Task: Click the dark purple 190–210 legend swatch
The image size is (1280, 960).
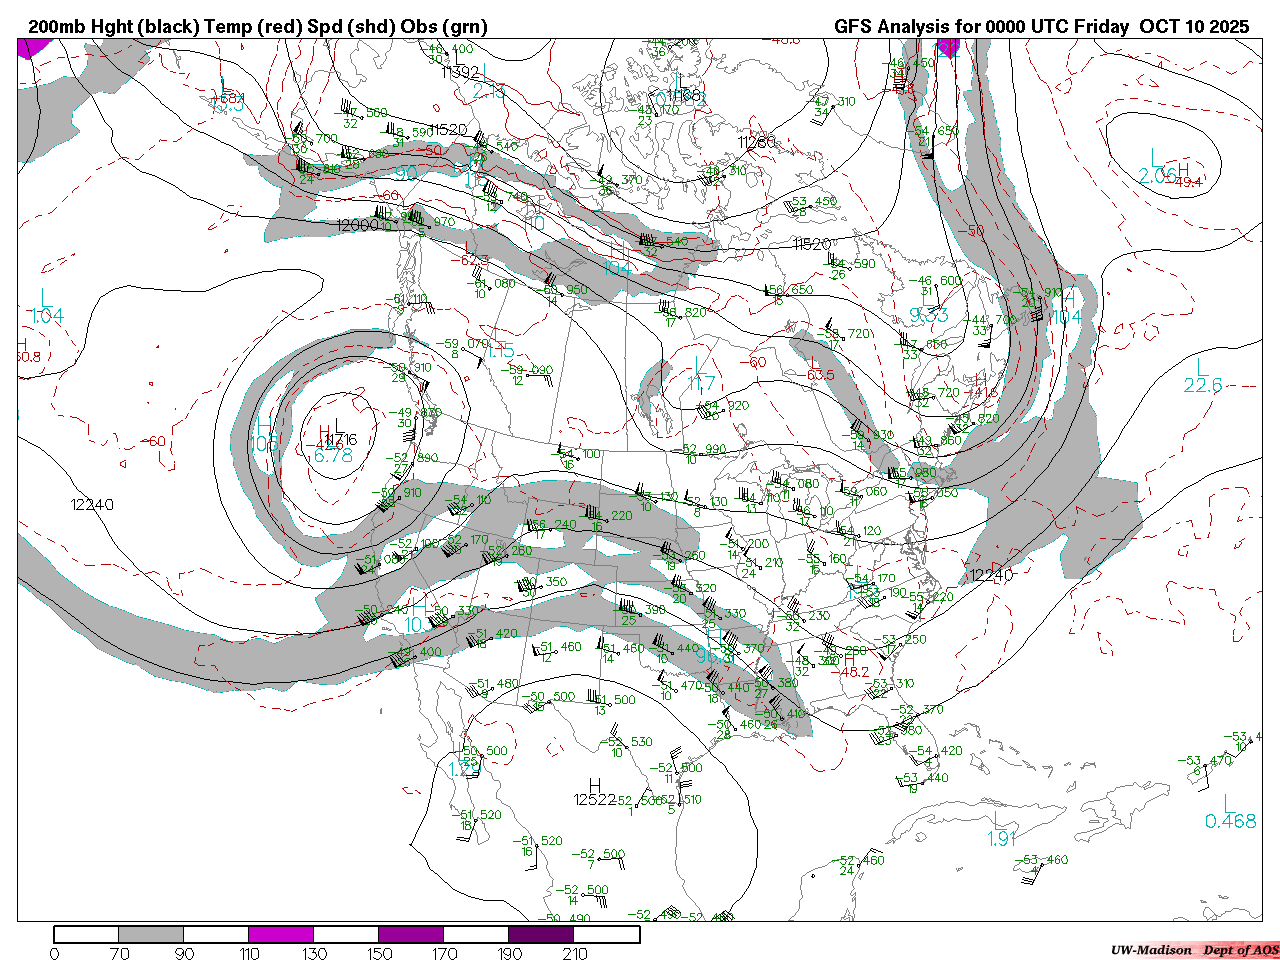Action: click(x=541, y=935)
